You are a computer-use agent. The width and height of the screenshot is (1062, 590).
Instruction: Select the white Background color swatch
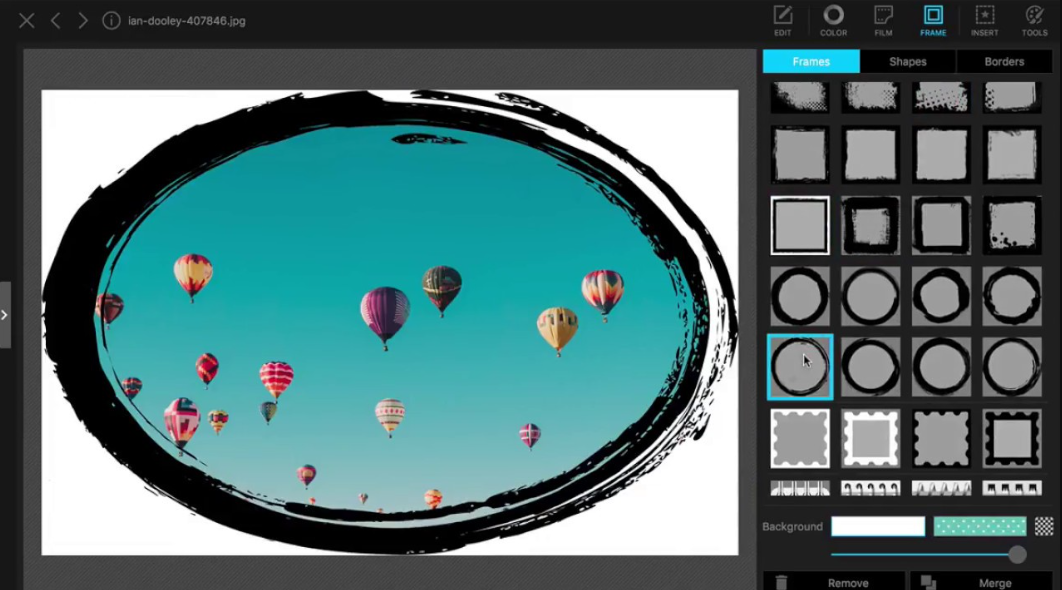pos(878,525)
